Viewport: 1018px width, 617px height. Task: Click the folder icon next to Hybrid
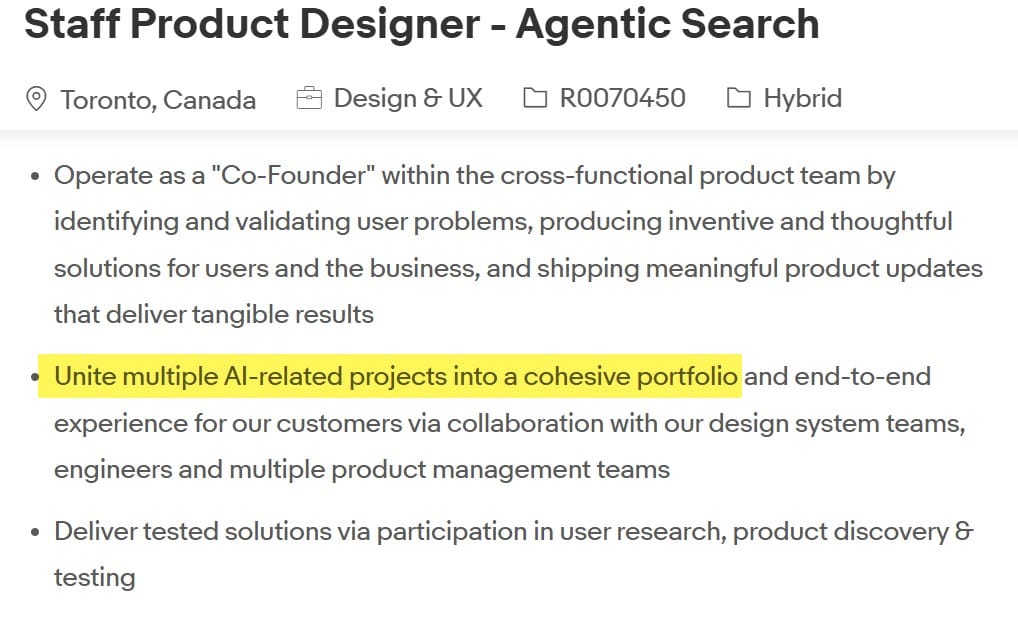coord(739,98)
